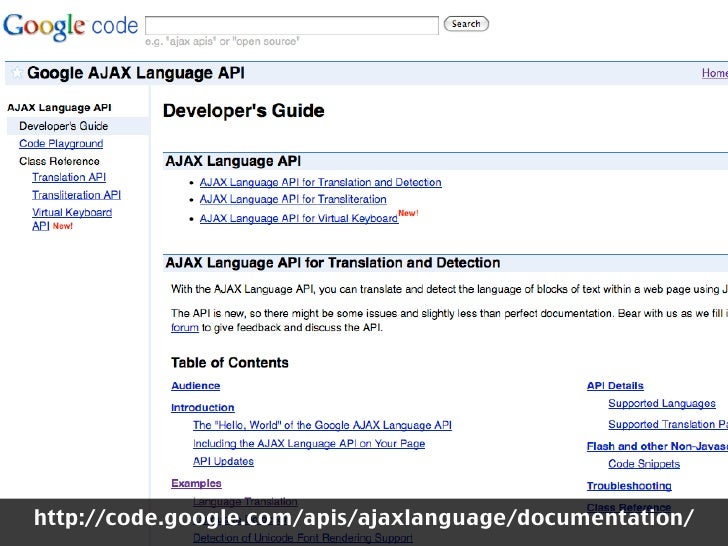Open Virtual Keyboard API sidebar link

click(x=71, y=212)
